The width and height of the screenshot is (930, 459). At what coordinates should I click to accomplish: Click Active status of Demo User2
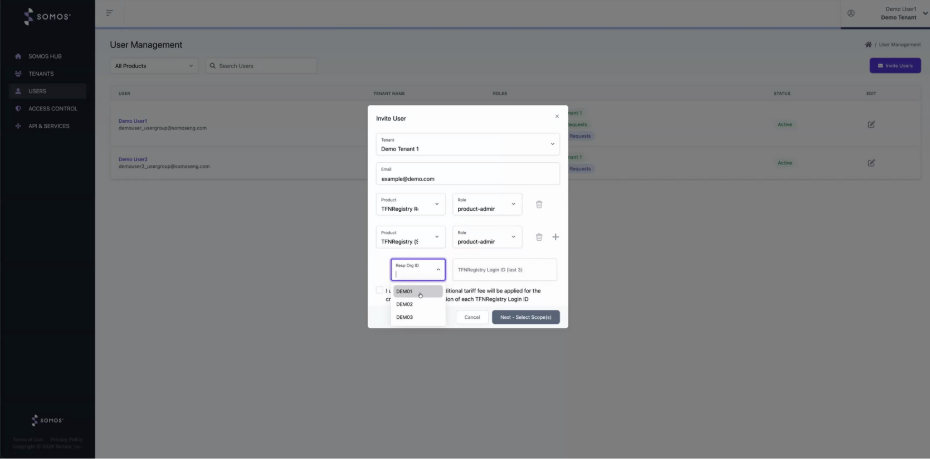pos(785,162)
